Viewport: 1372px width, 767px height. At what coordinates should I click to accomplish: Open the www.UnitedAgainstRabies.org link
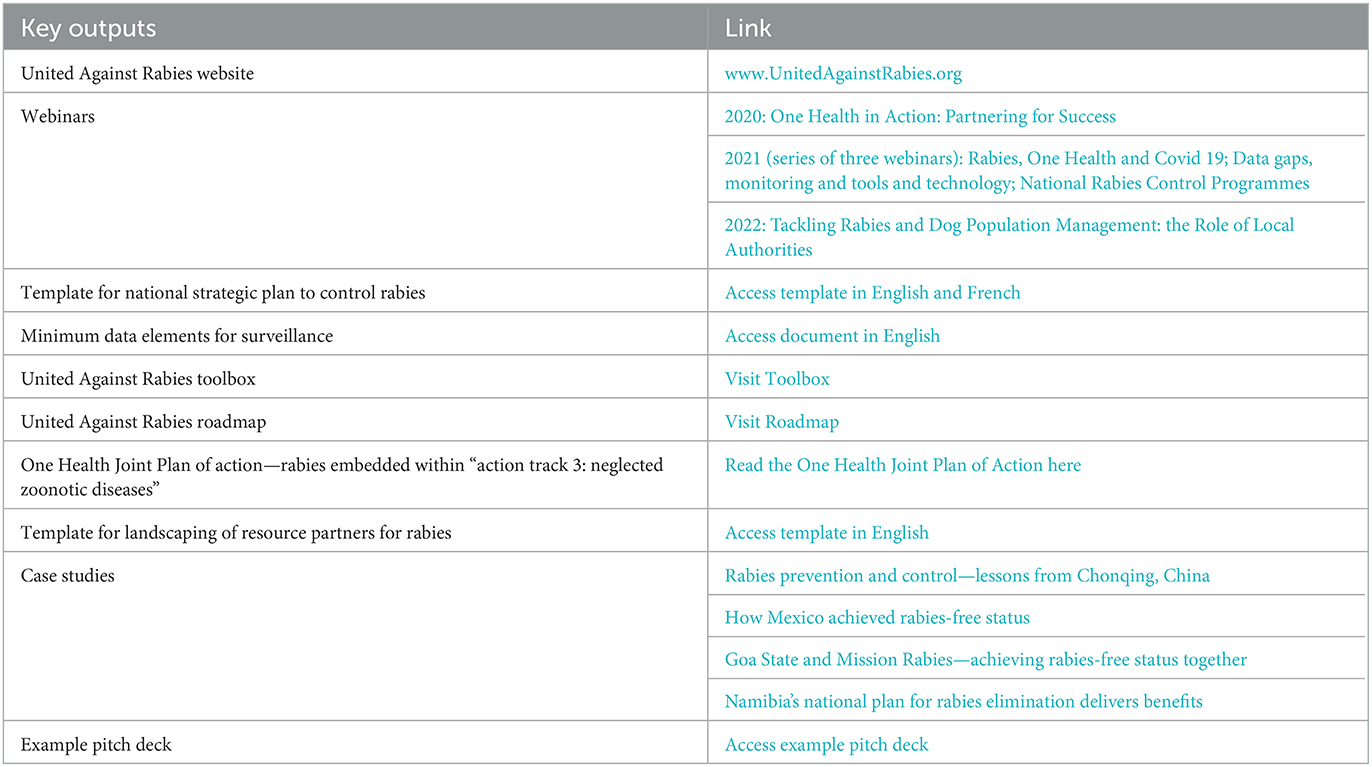tap(843, 73)
